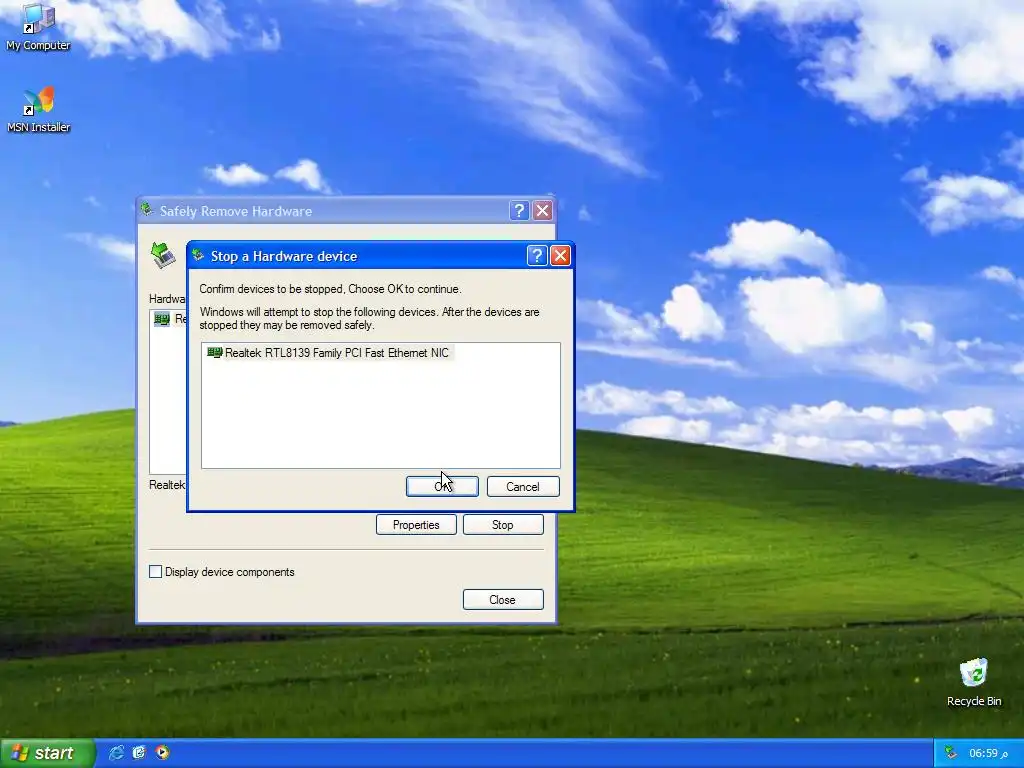Open Properties in Safely Remove Hardware window

(x=416, y=525)
